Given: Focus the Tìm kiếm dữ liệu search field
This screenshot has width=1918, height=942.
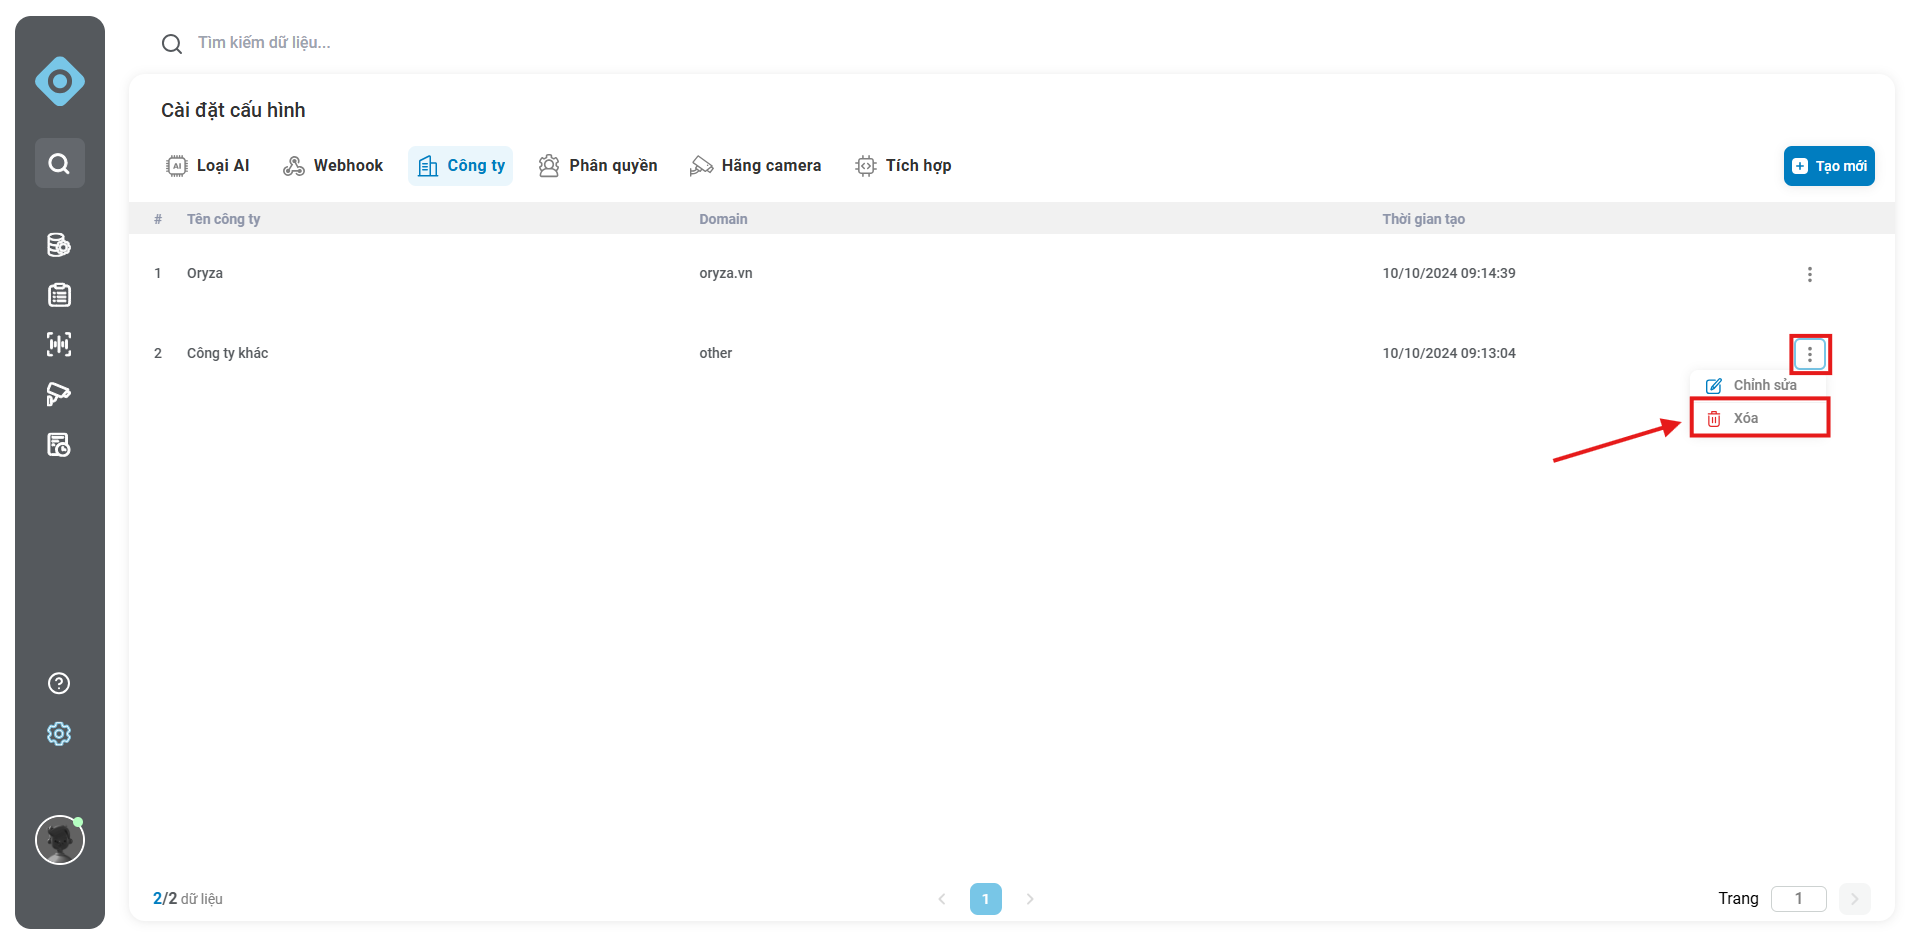Looking at the screenshot, I should point(264,43).
